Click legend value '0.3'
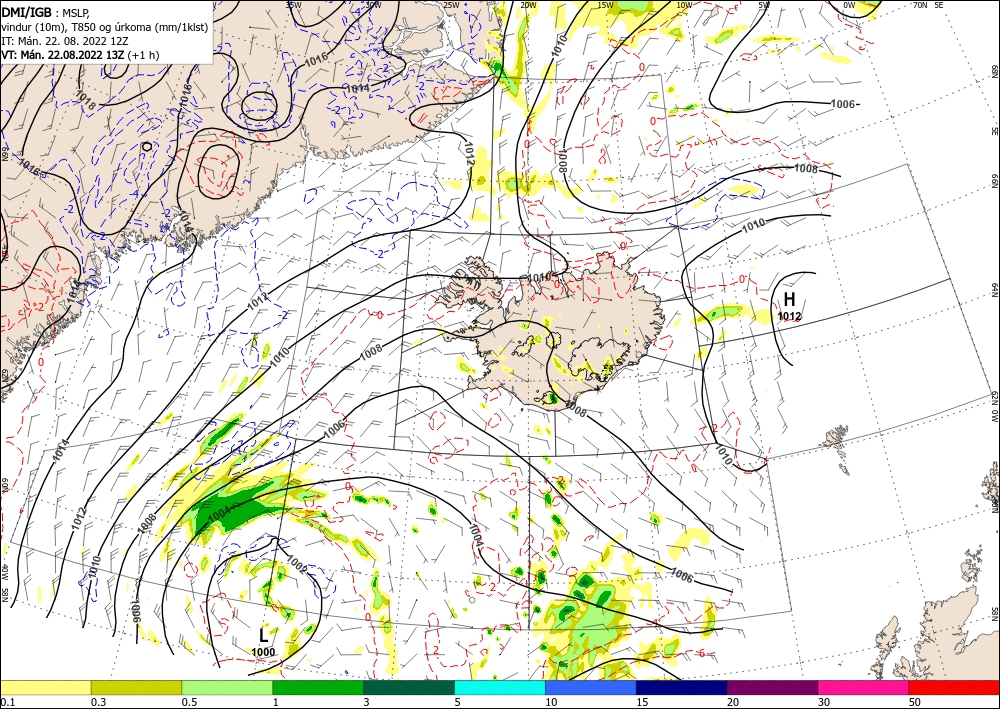The image size is (1000, 709). 98,702
